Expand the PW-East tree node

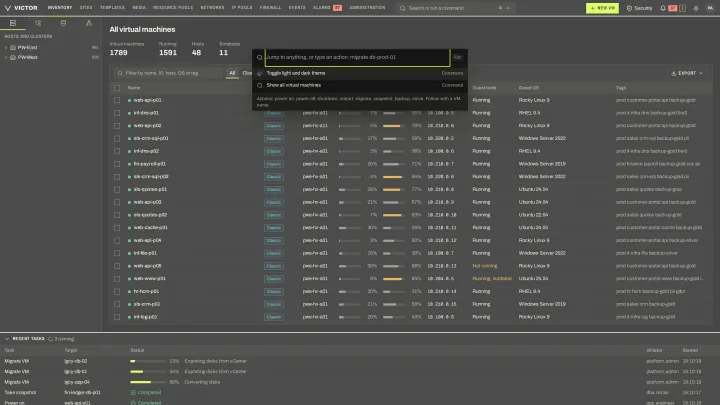click(x=6, y=47)
